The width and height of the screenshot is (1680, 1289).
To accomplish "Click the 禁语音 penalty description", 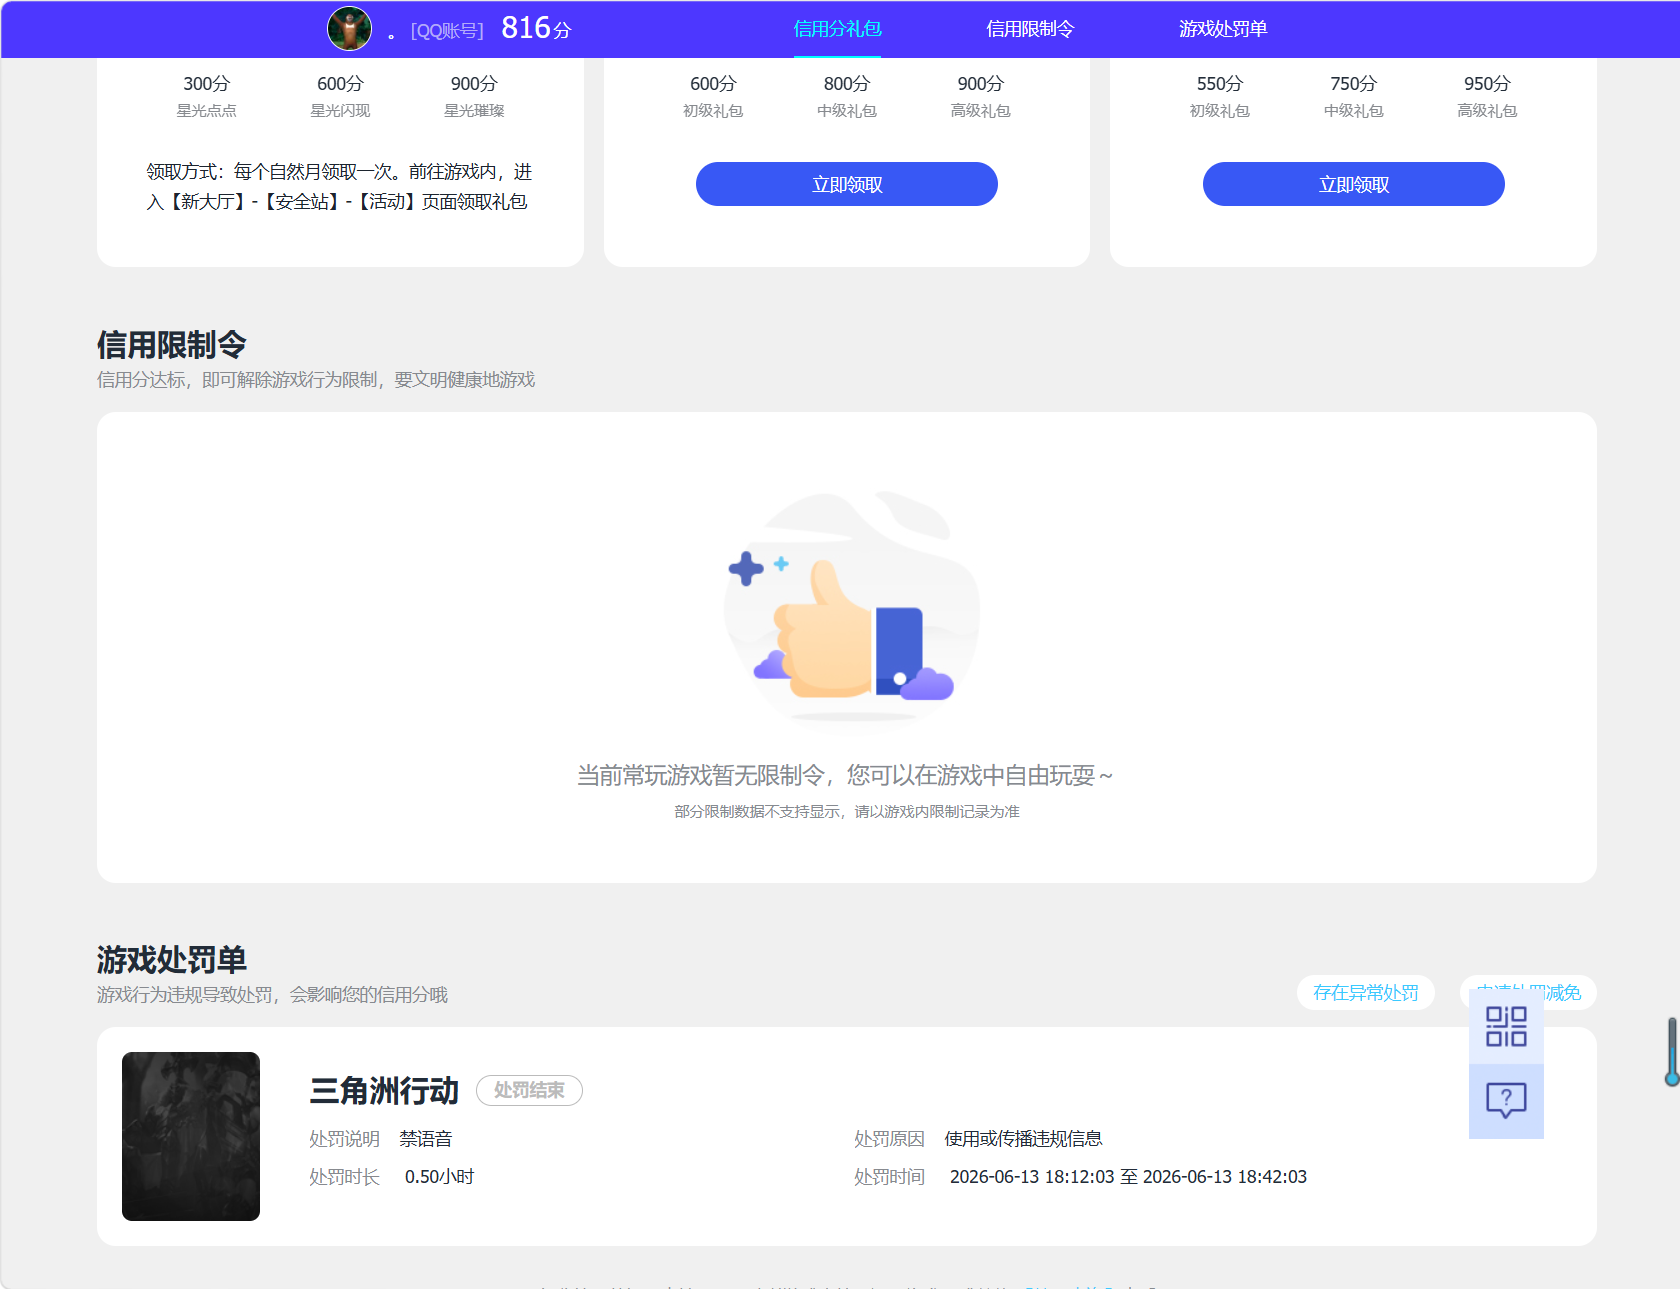I will 426,1139.
